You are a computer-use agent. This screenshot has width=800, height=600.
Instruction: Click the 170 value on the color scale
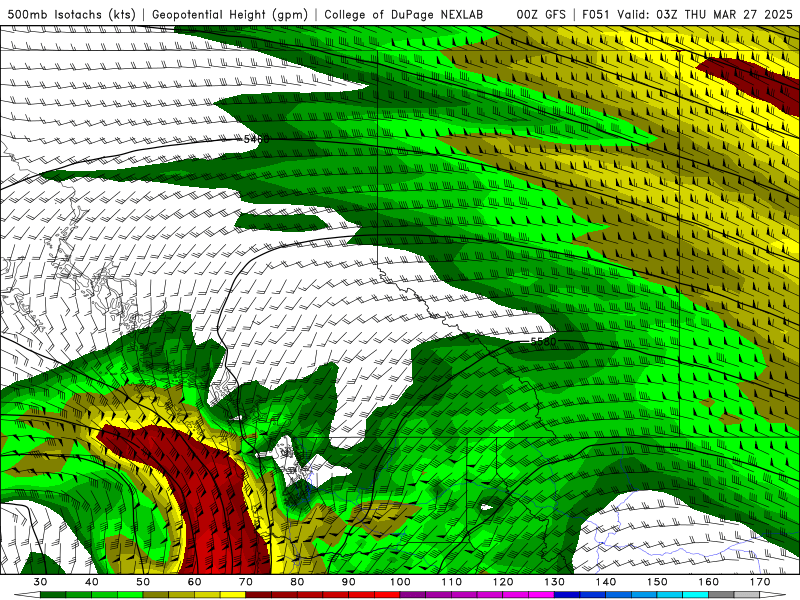760,582
